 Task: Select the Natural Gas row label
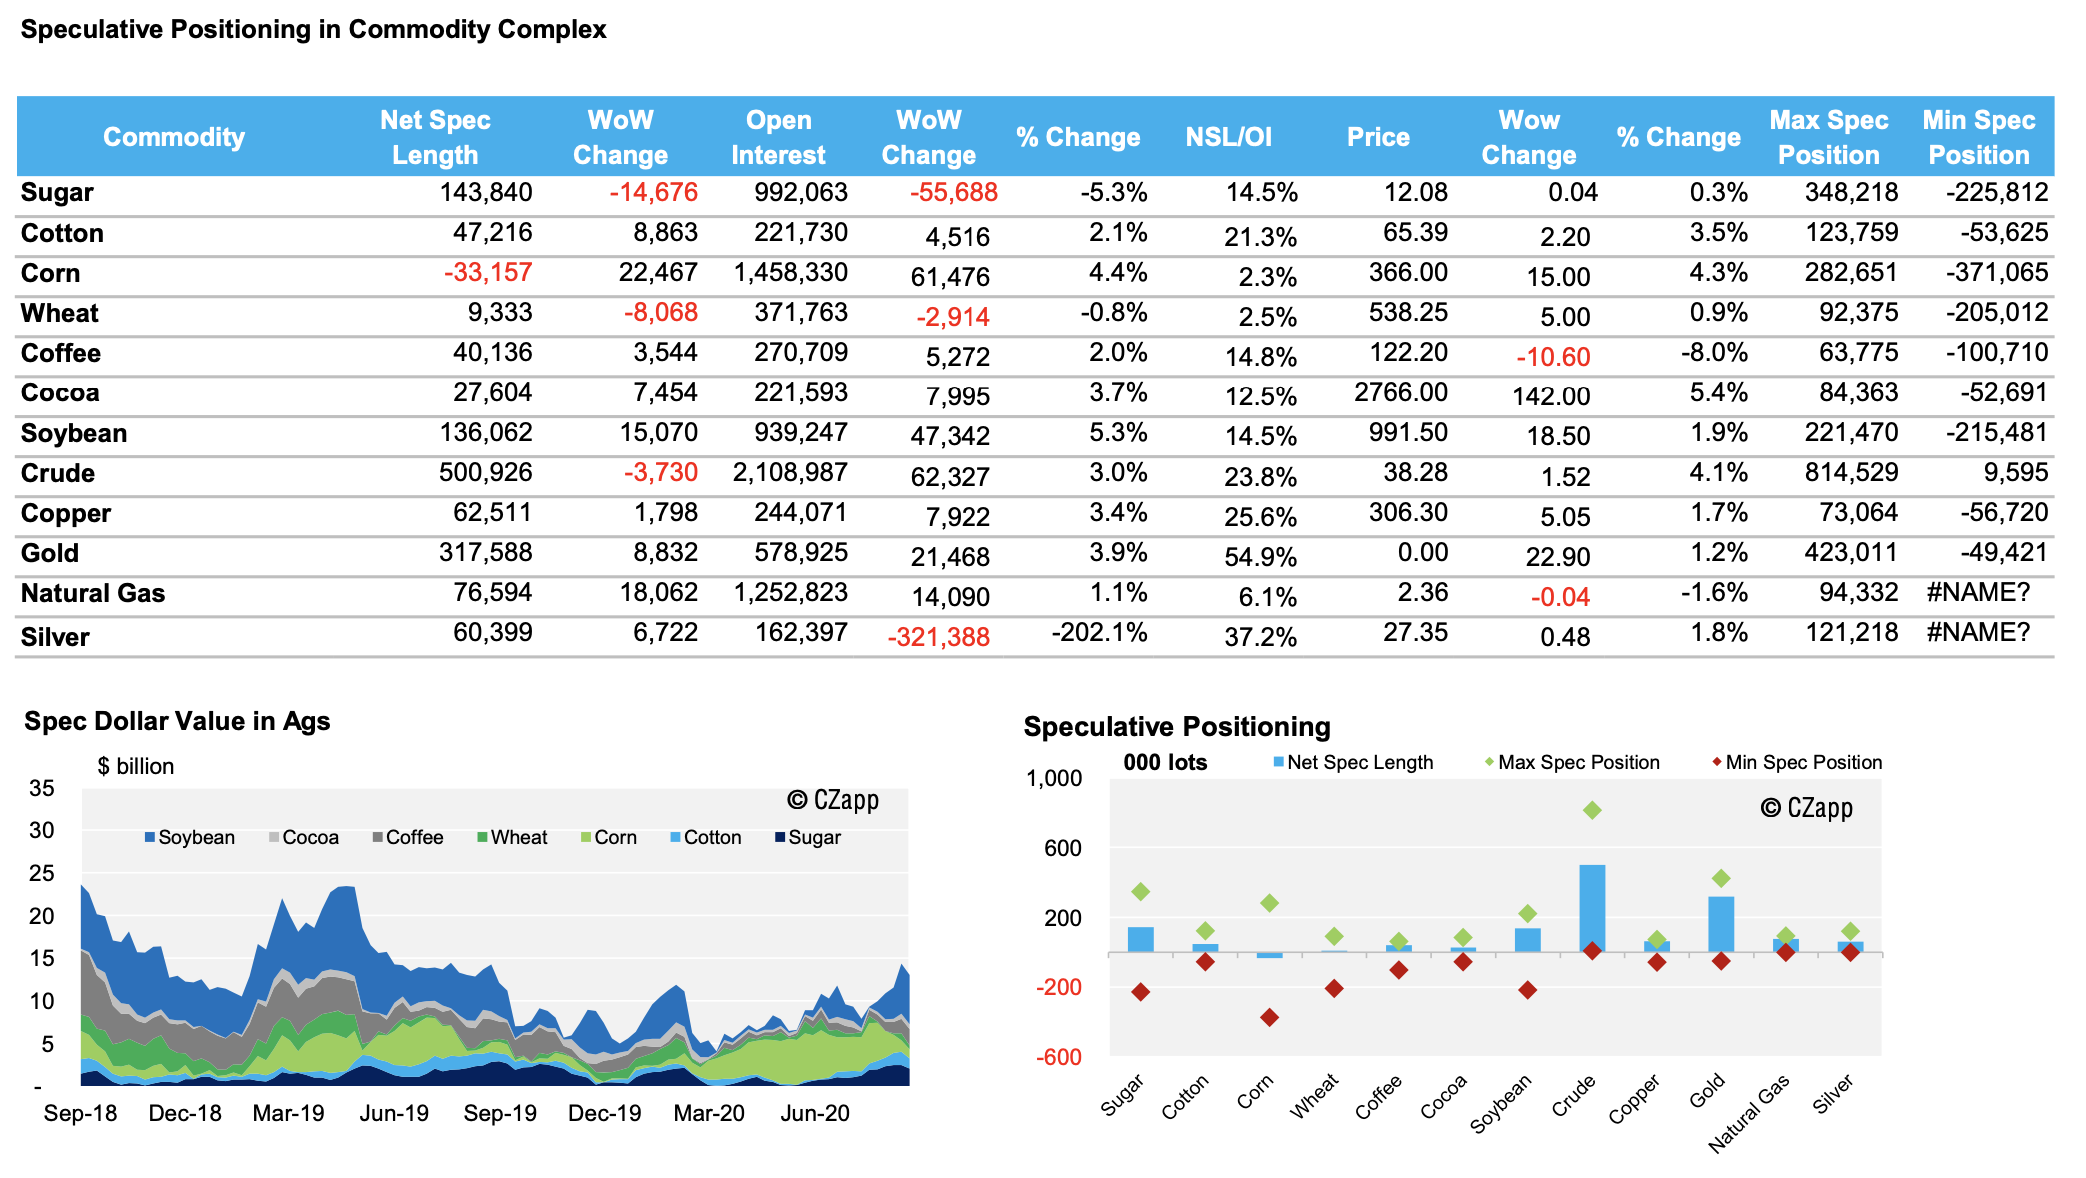pyautogui.click(x=93, y=593)
